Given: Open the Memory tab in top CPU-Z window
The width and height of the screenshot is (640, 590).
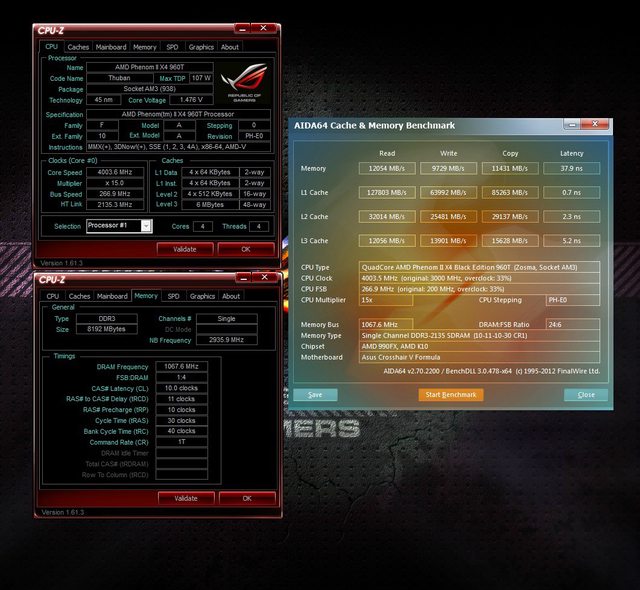Looking at the screenshot, I should [x=144, y=47].
